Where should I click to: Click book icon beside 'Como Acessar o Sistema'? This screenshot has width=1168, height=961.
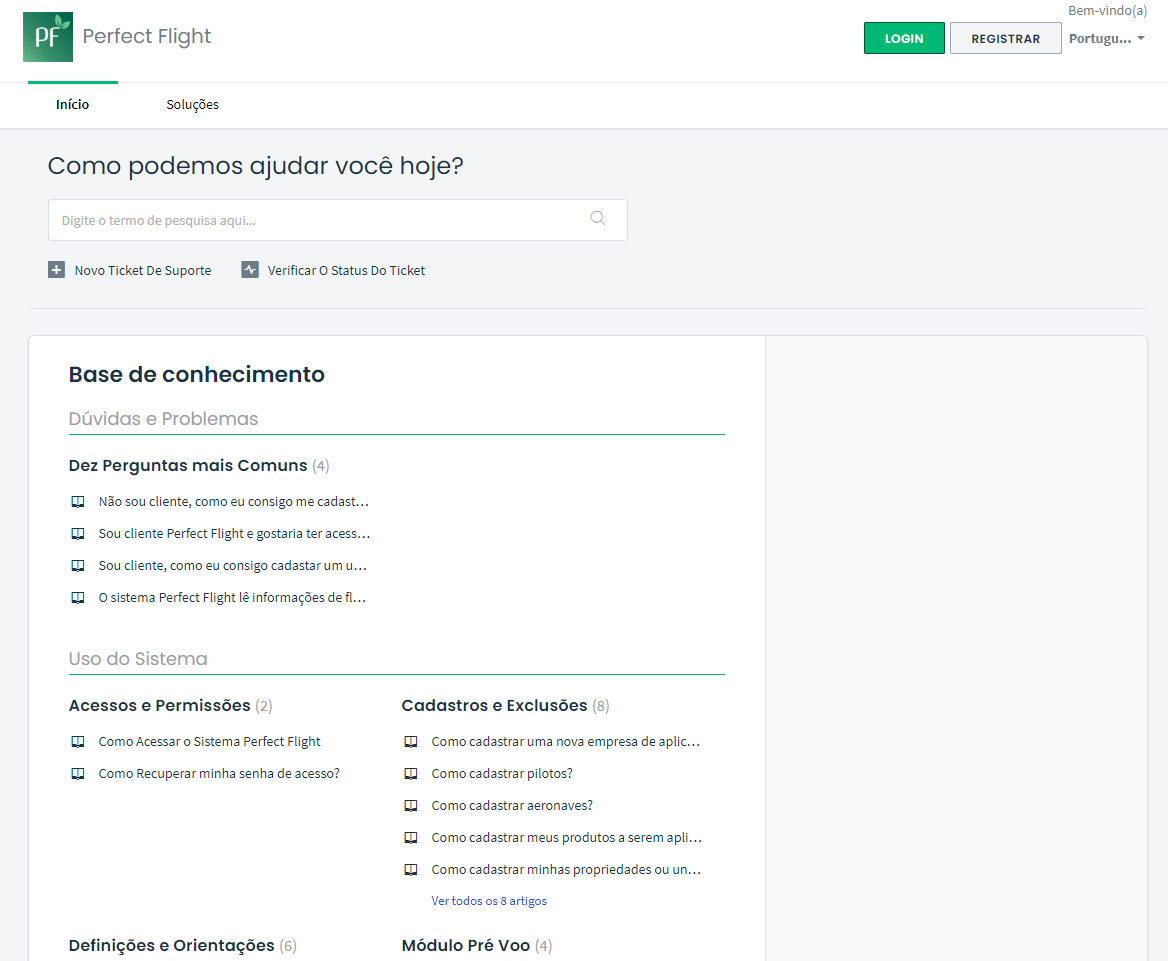pyautogui.click(x=77, y=741)
